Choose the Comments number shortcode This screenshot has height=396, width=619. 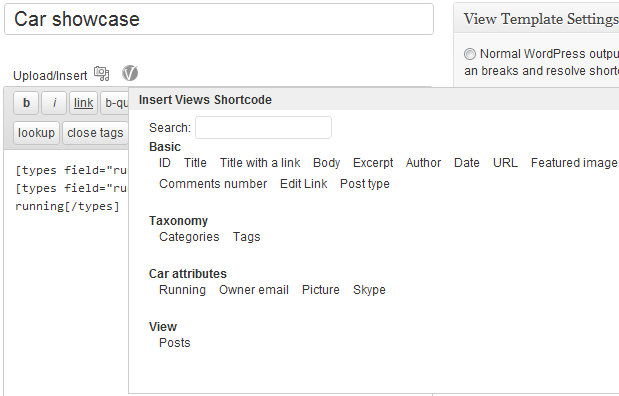tap(213, 184)
